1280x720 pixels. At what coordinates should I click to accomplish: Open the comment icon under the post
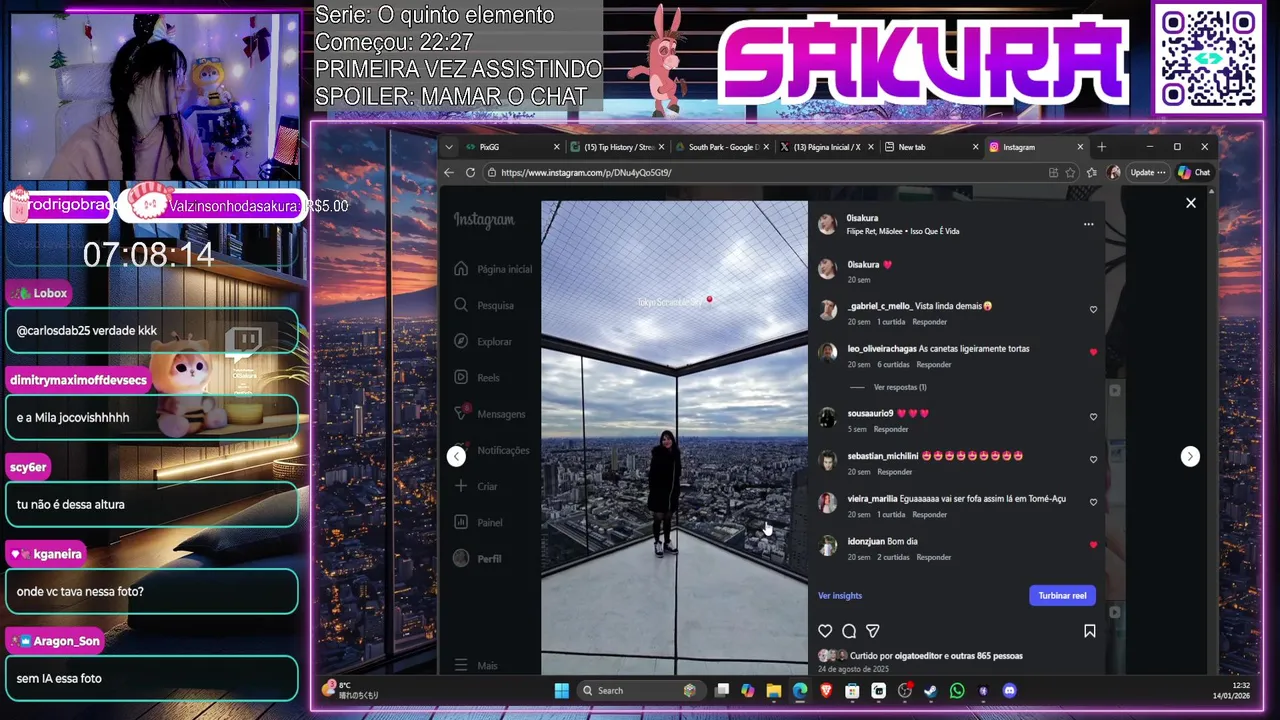[849, 631]
